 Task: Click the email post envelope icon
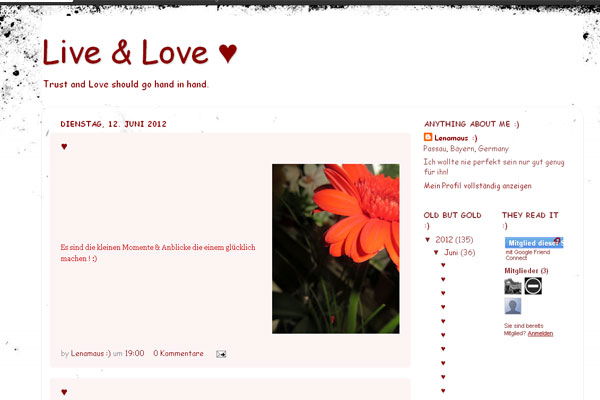click(x=221, y=354)
